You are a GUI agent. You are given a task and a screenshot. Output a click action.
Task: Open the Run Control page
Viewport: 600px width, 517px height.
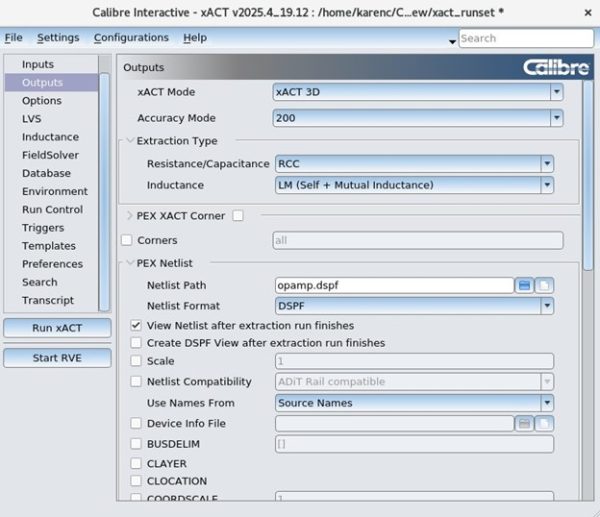click(x=52, y=210)
